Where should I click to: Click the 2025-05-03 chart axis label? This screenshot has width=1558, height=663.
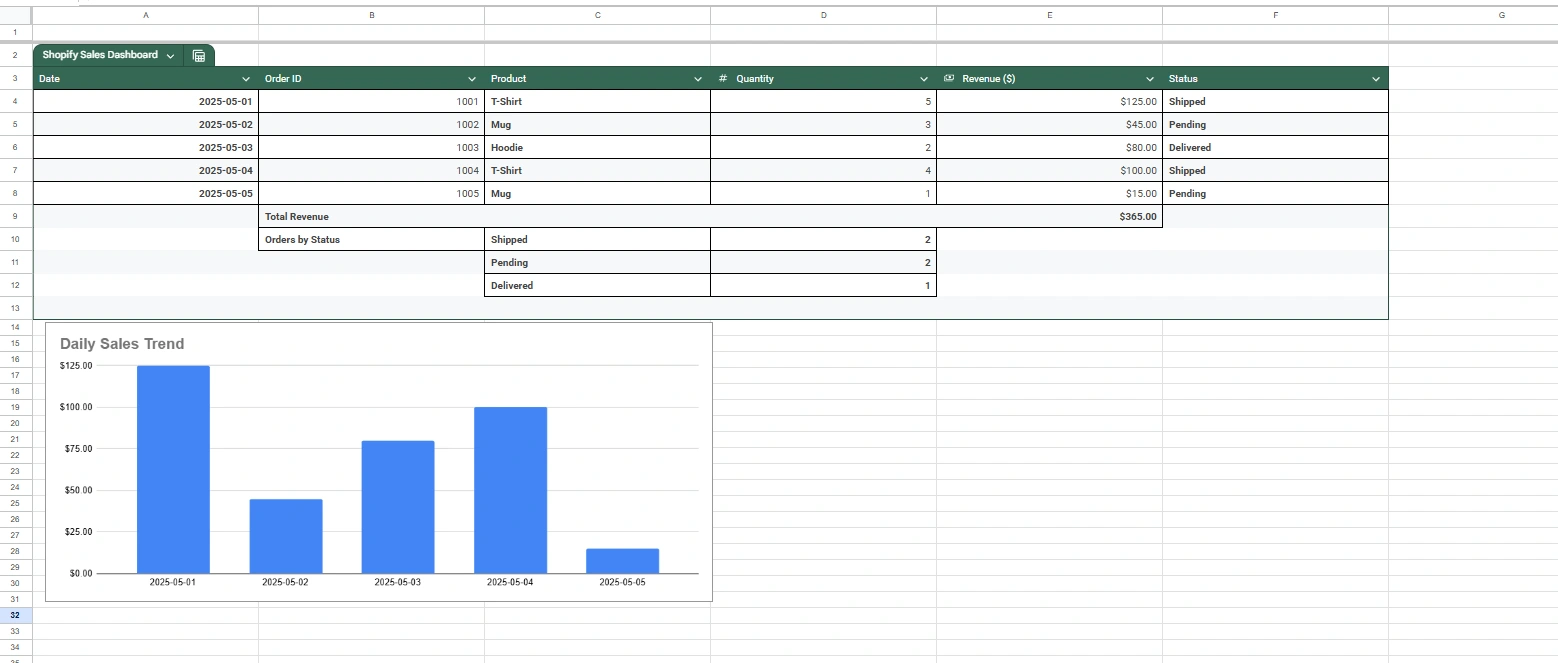(398, 582)
